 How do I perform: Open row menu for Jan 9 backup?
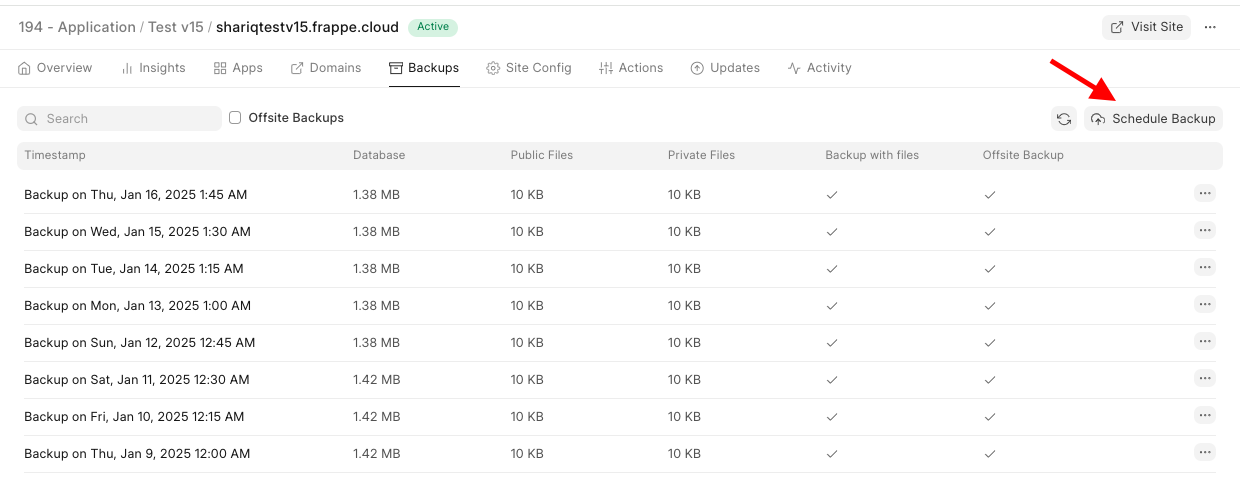point(1204,453)
